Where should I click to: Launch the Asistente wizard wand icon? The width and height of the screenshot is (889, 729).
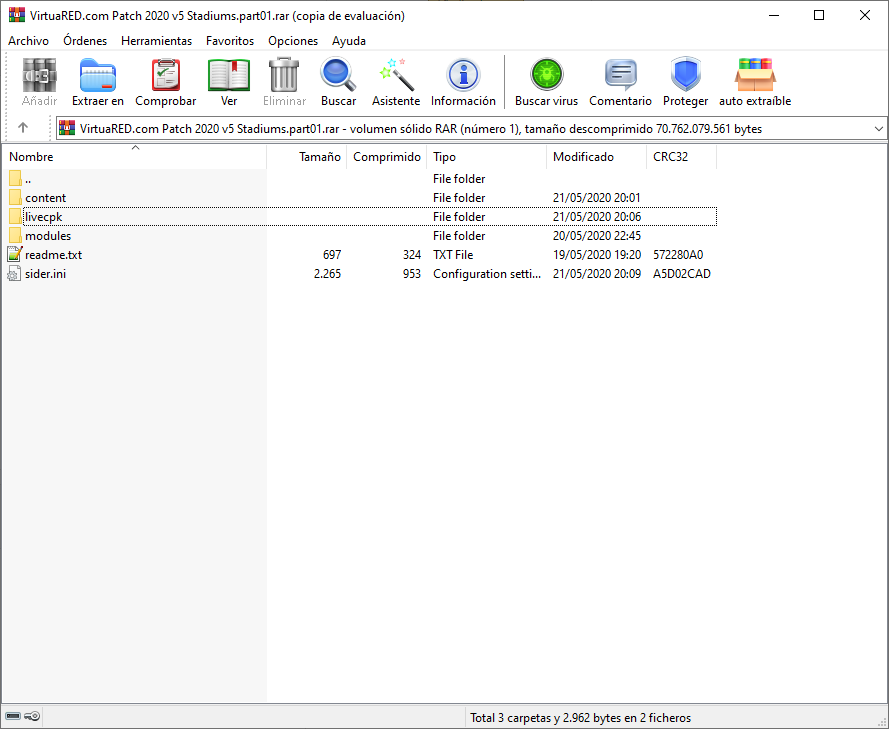tap(396, 75)
